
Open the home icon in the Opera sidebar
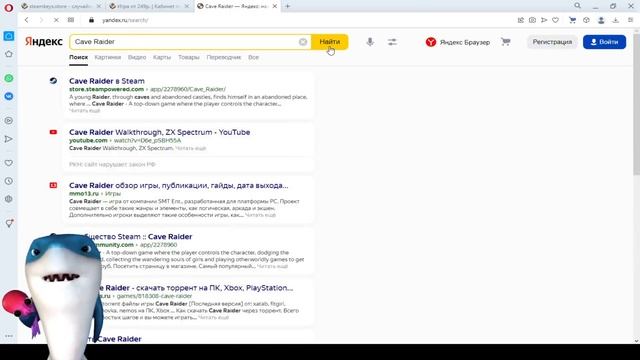(x=9, y=54)
